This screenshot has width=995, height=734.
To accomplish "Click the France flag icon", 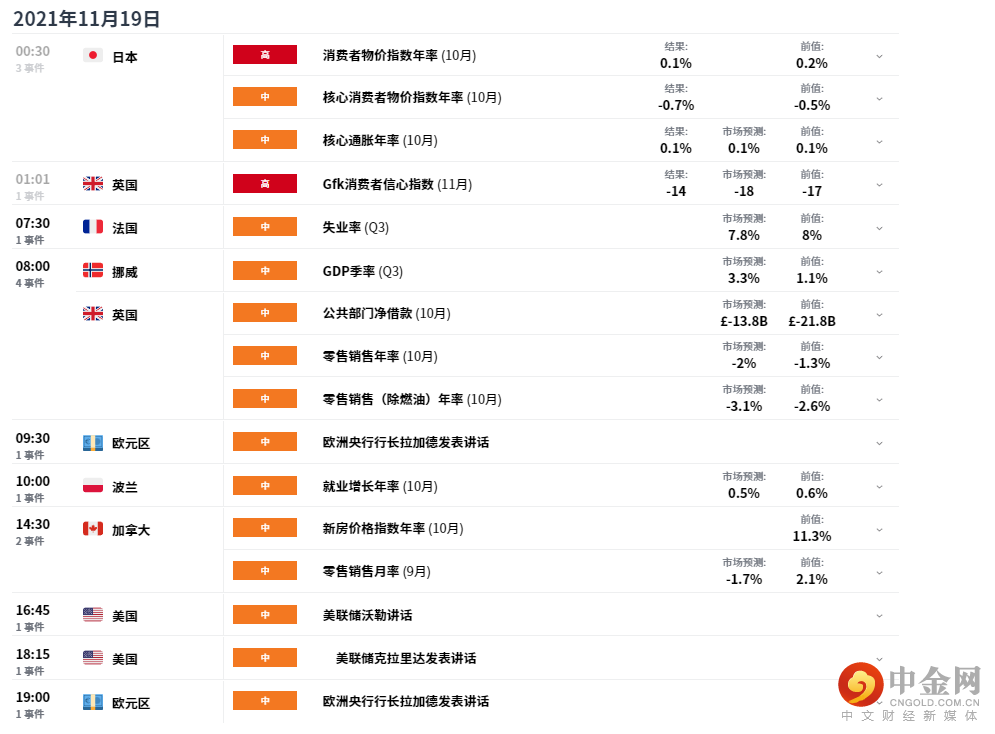I will pyautogui.click(x=93, y=226).
